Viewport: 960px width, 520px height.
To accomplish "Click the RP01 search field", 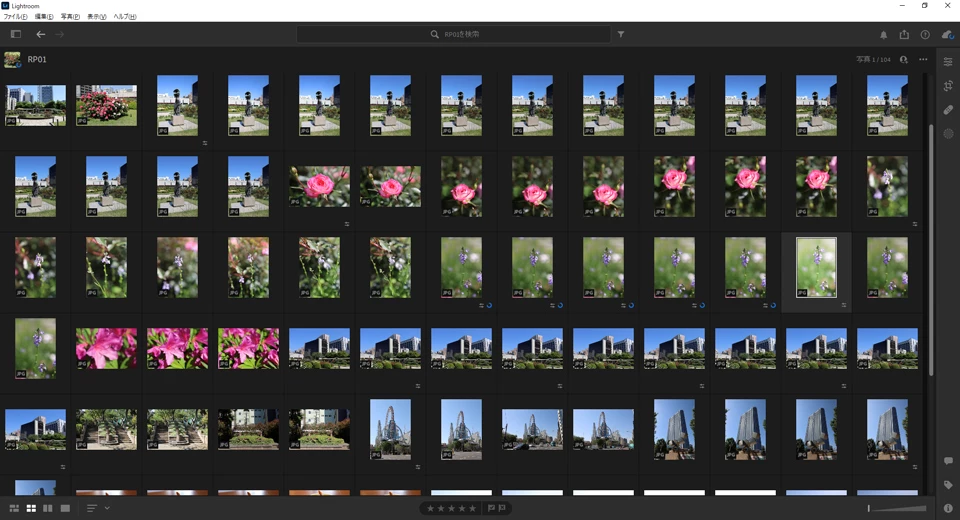I will [454, 34].
